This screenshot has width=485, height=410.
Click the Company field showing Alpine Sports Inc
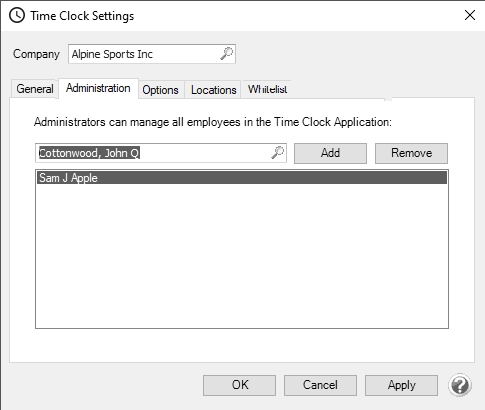click(x=152, y=54)
